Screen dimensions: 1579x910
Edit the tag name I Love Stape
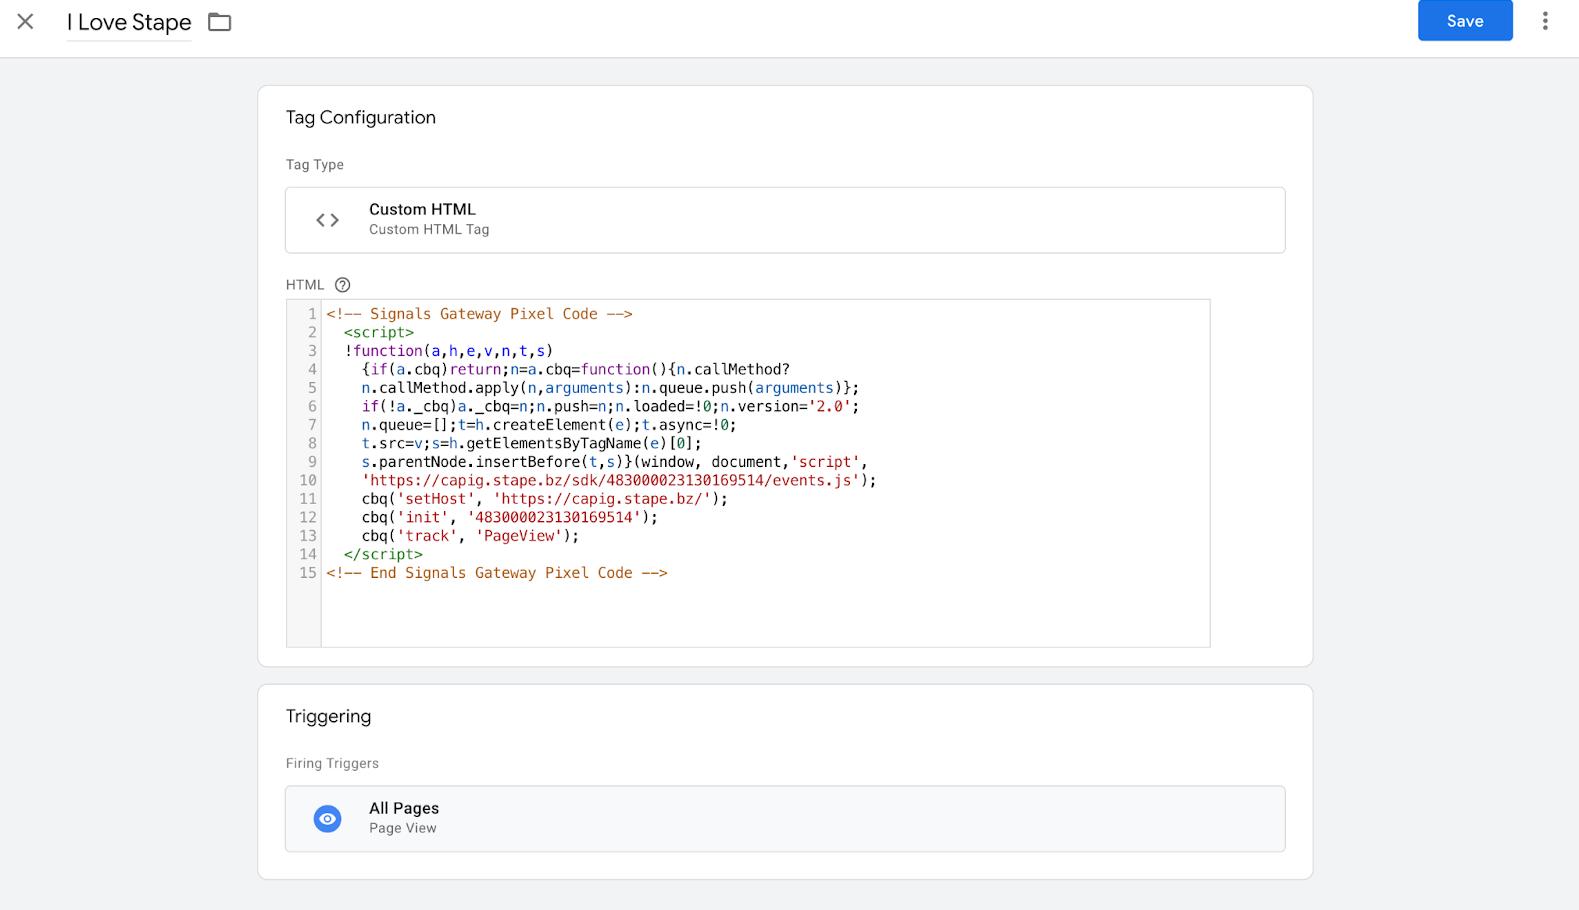129,22
